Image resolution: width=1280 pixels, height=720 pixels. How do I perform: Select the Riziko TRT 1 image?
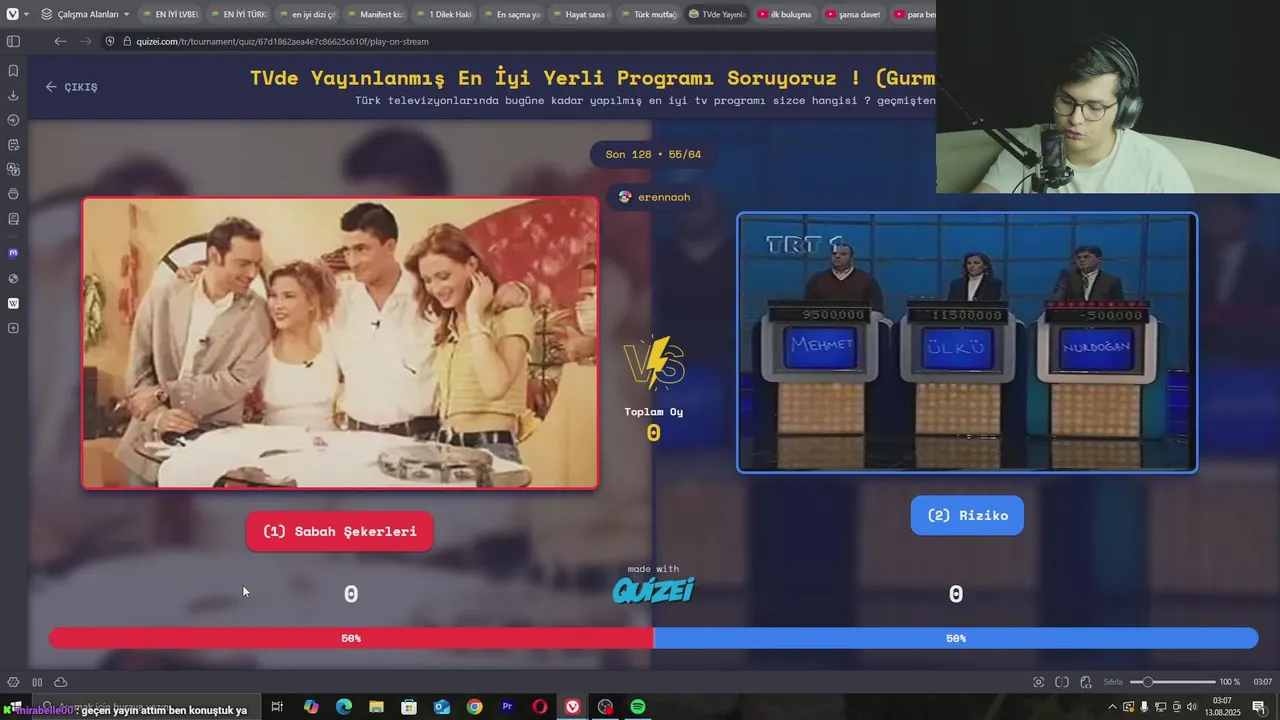[x=967, y=342]
